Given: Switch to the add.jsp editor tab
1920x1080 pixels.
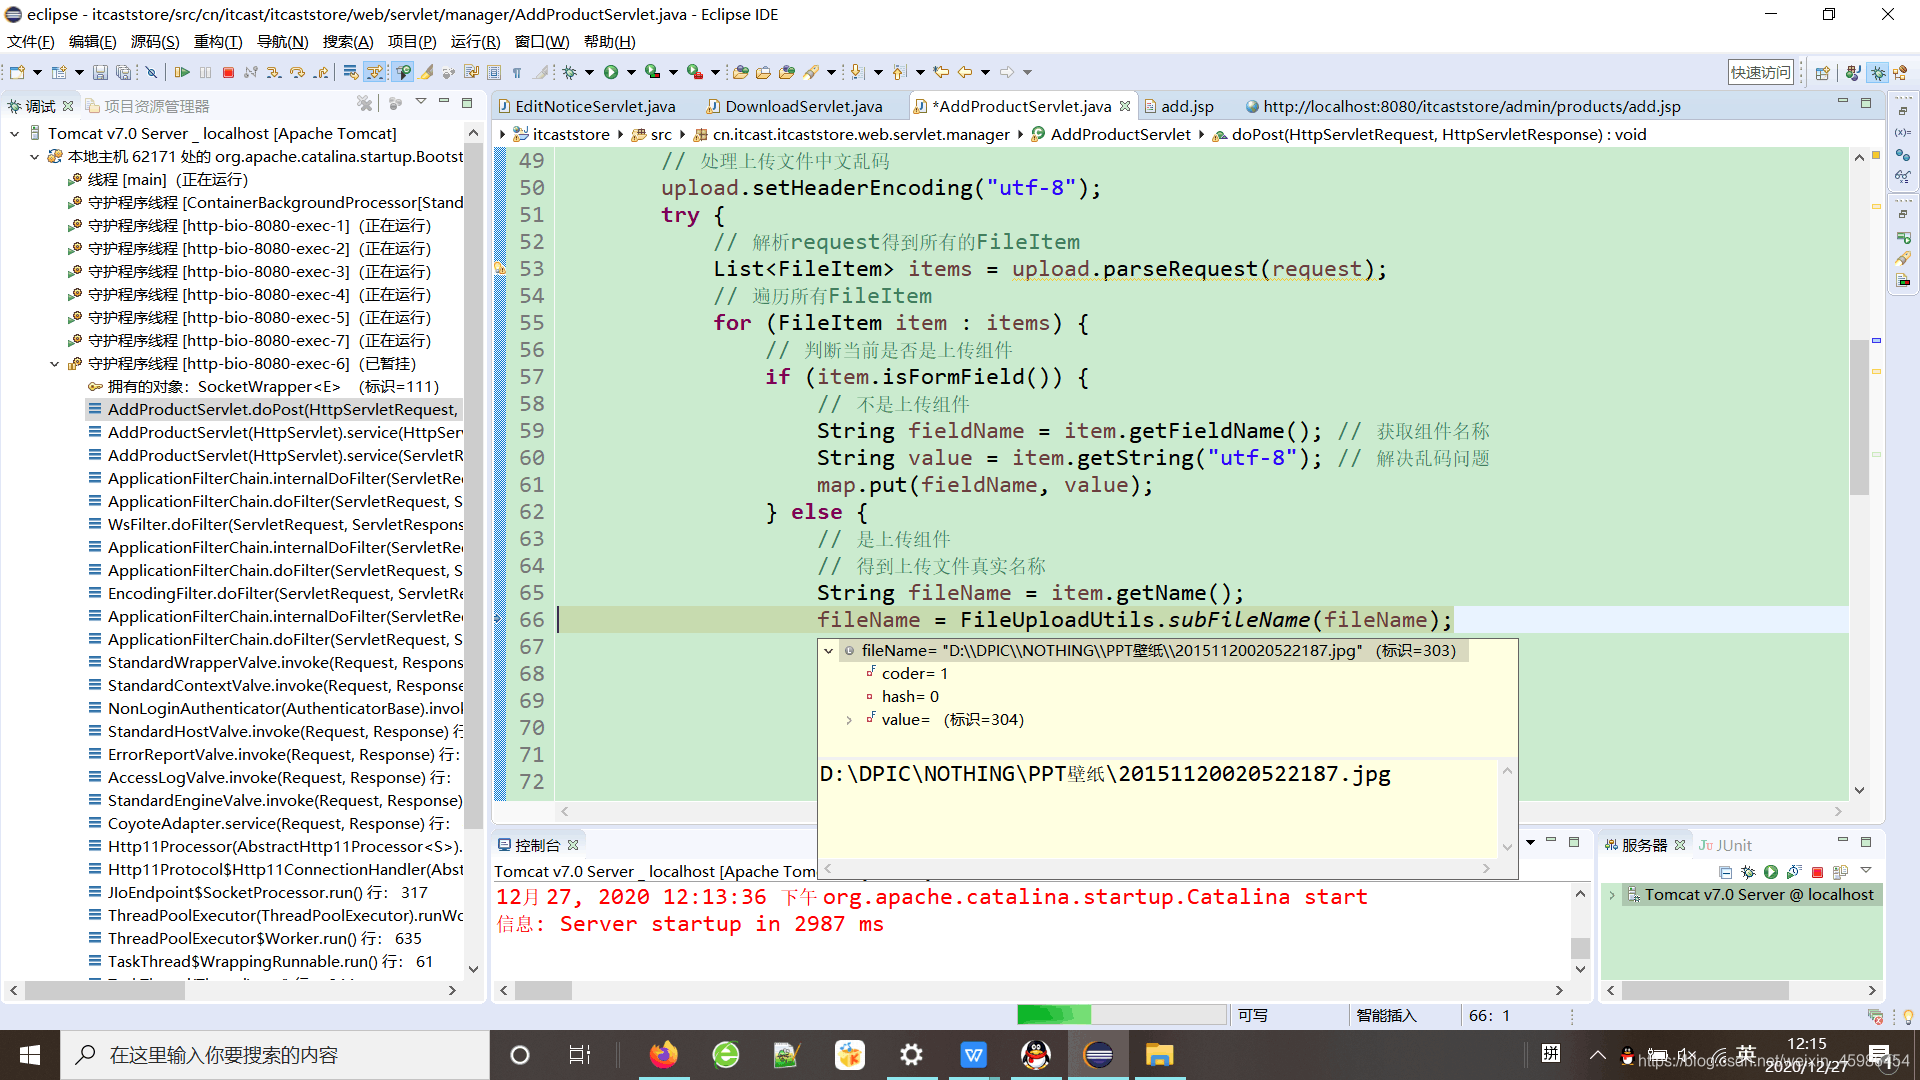Looking at the screenshot, I should pyautogui.click(x=1179, y=106).
